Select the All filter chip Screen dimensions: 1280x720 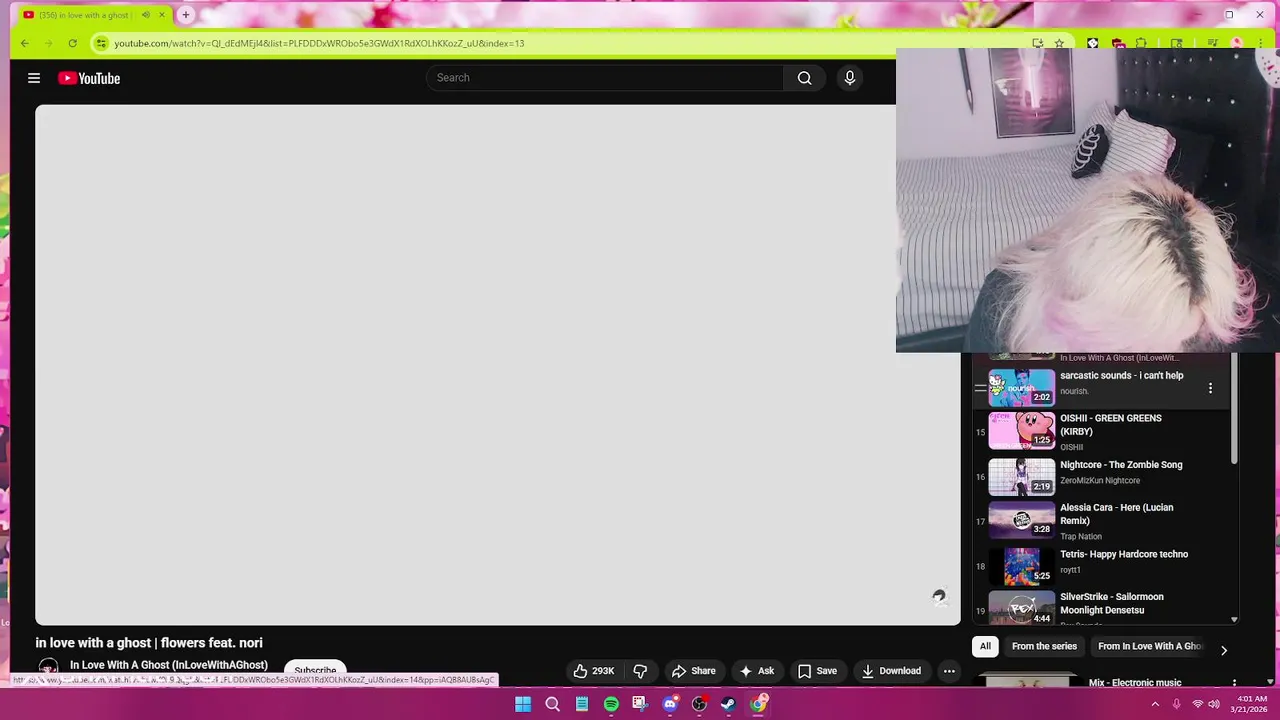click(985, 646)
